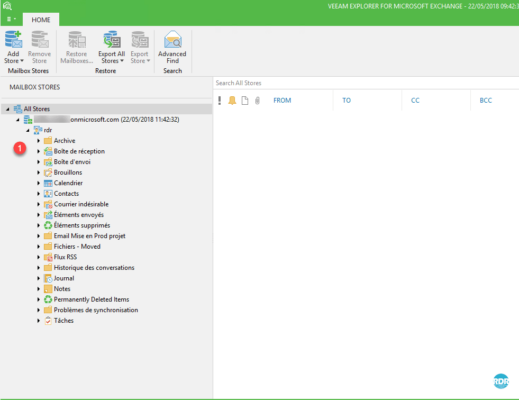The image size is (519, 400).
Task: Expand the Brouillons folder
Action: 38,172
